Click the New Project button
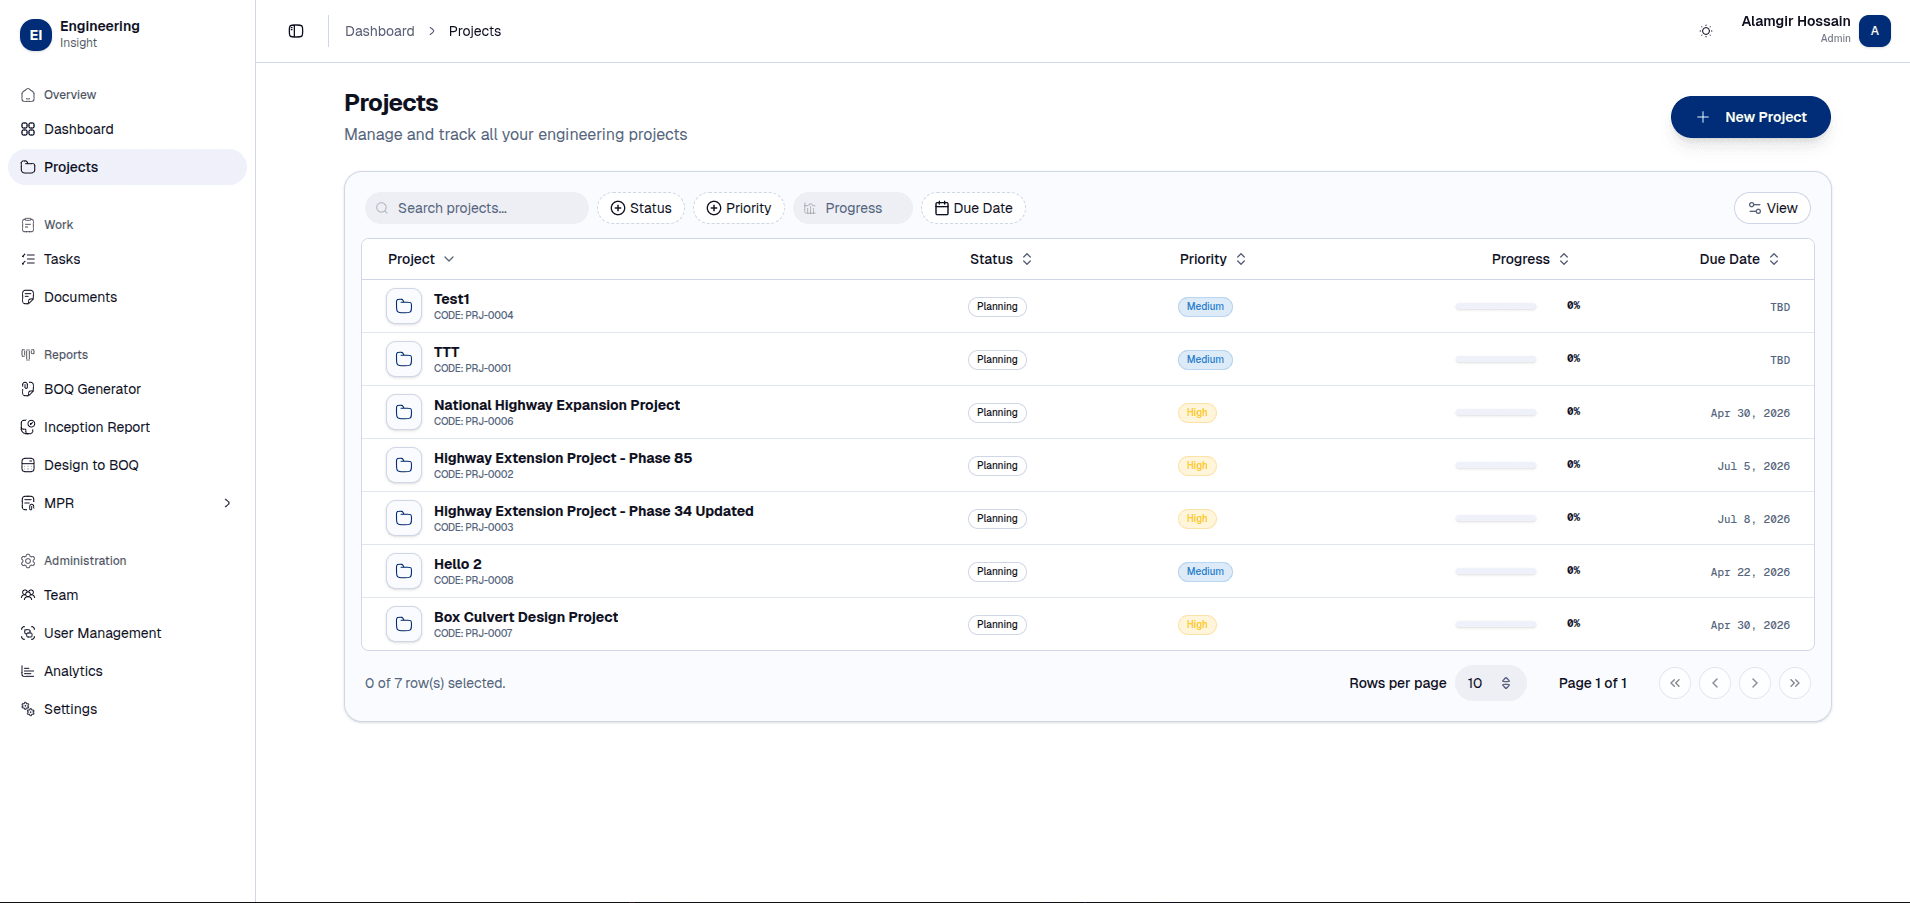 click(x=1750, y=117)
